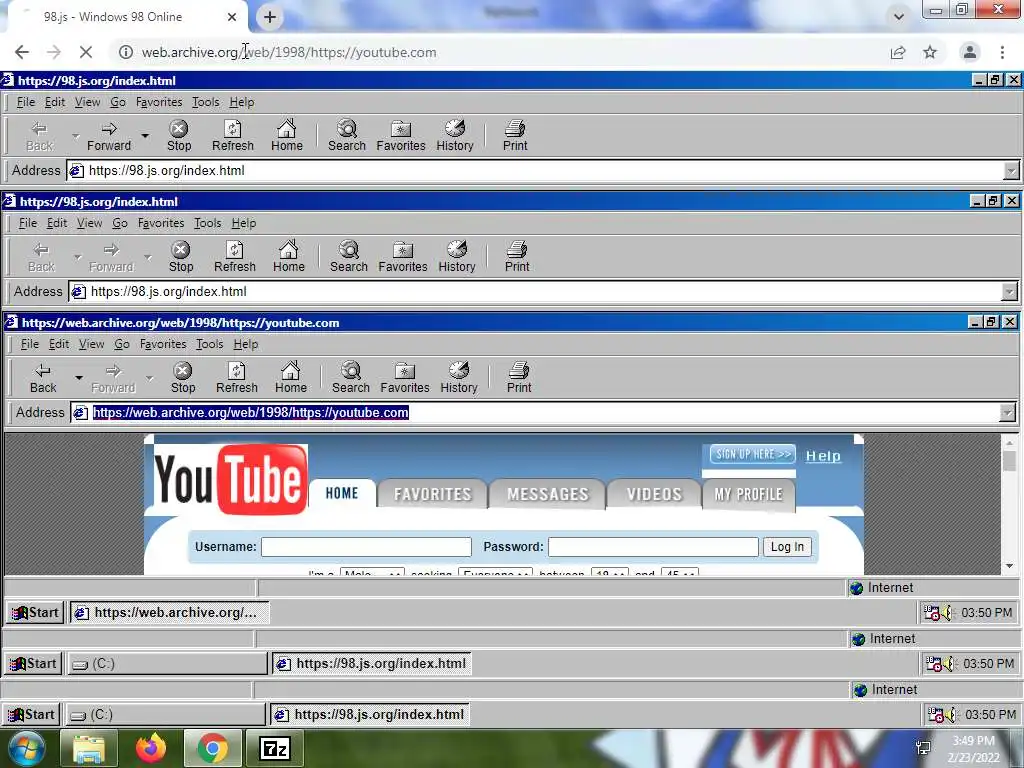Open Go menu in outermost 98.js.org IE window
The height and width of the screenshot is (768, 1024).
118,103
